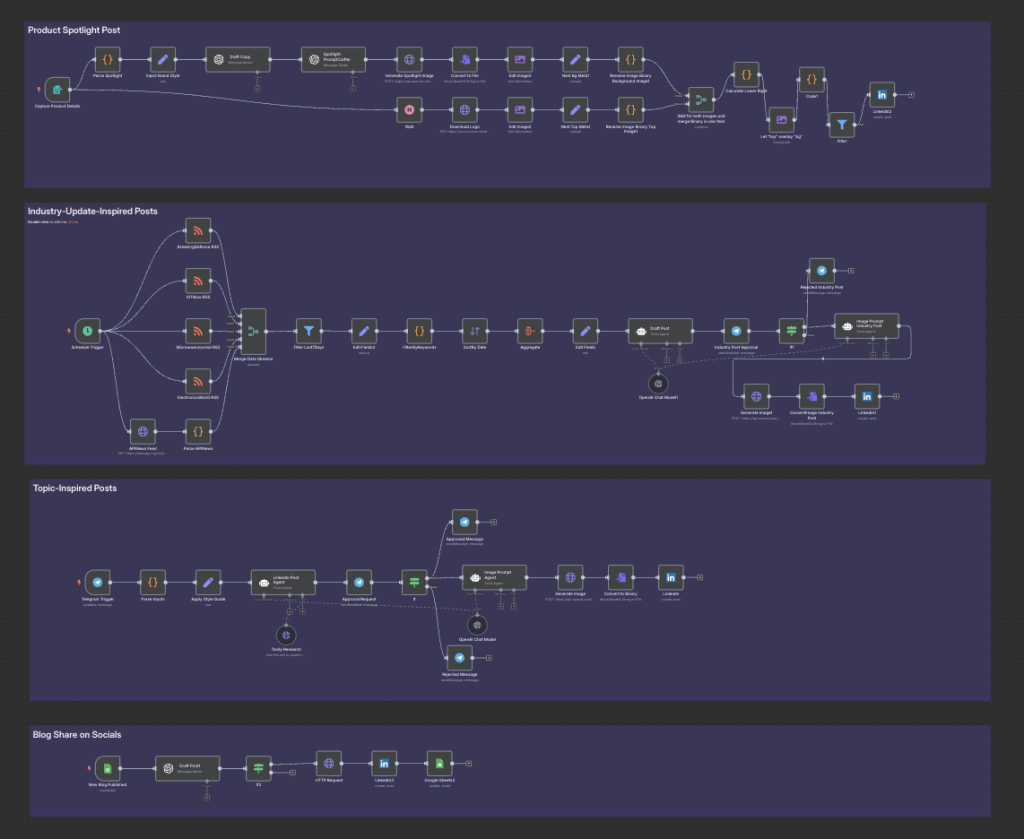The image size is (1024, 839).
Task: Add node after Approved Message plus handle
Action: [x=494, y=522]
